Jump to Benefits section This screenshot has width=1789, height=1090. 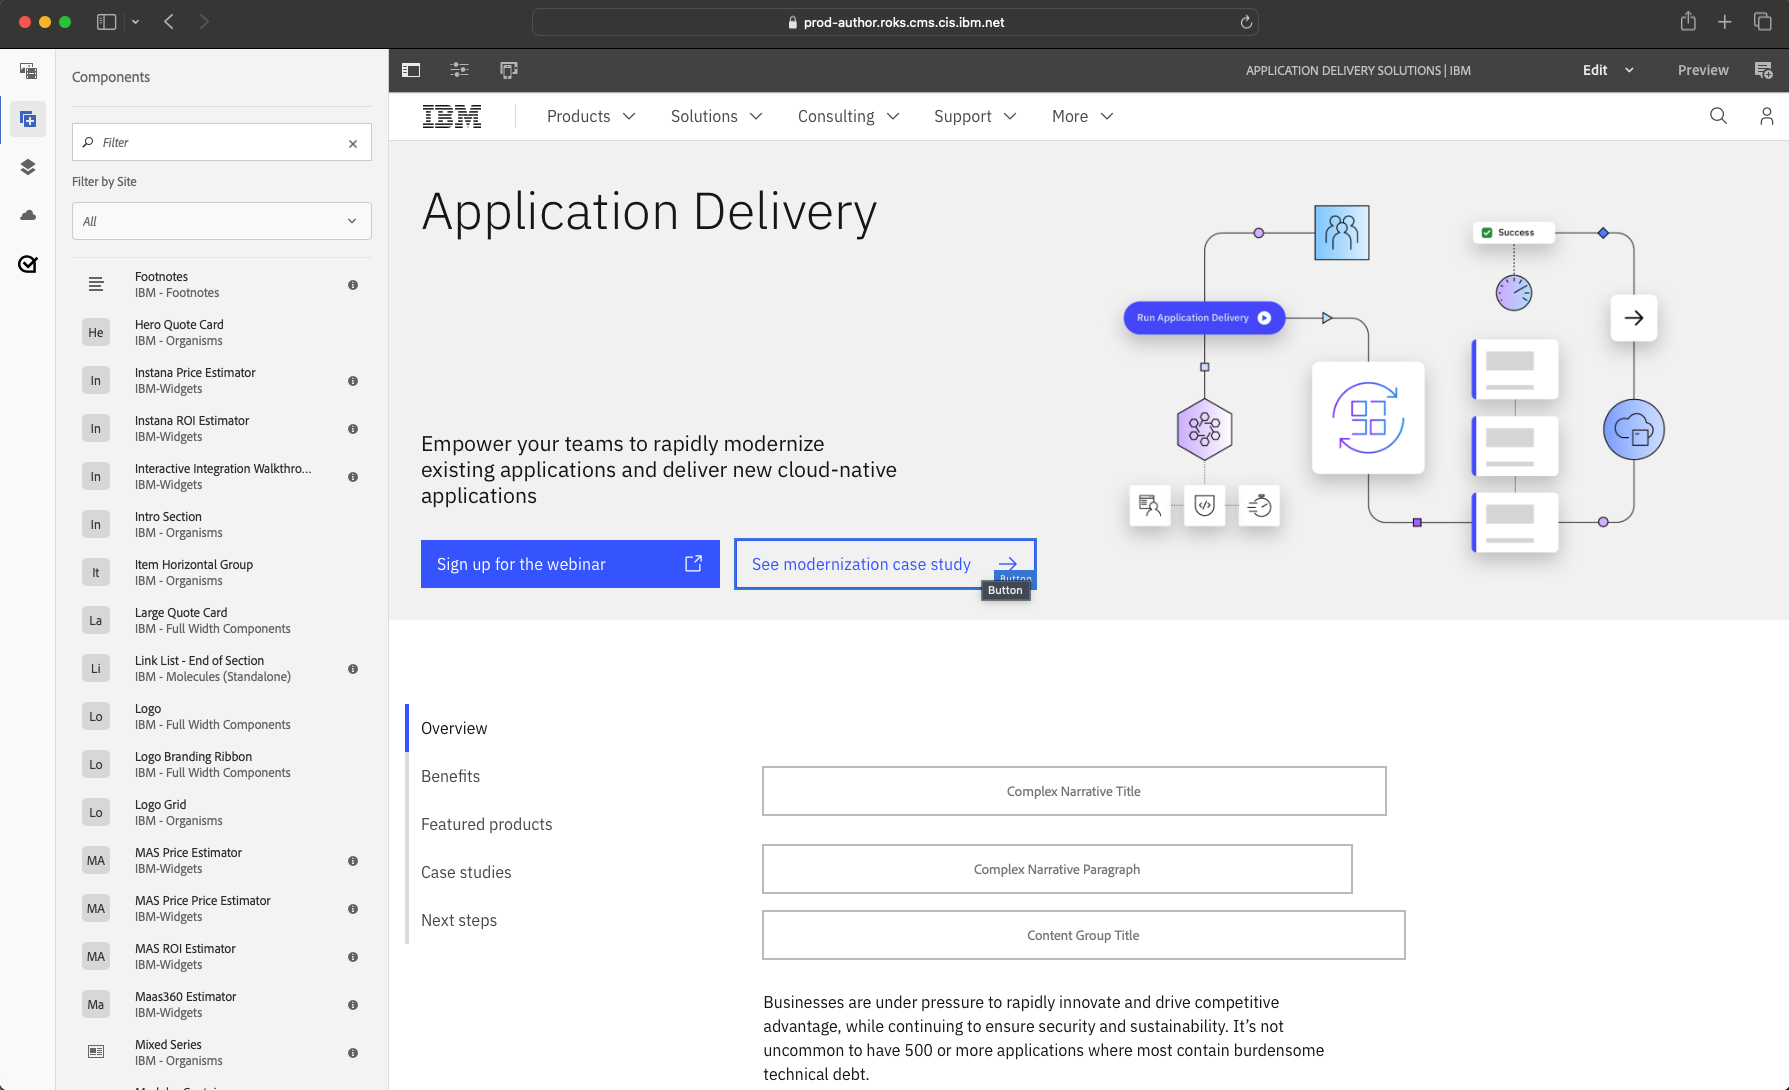(x=450, y=776)
